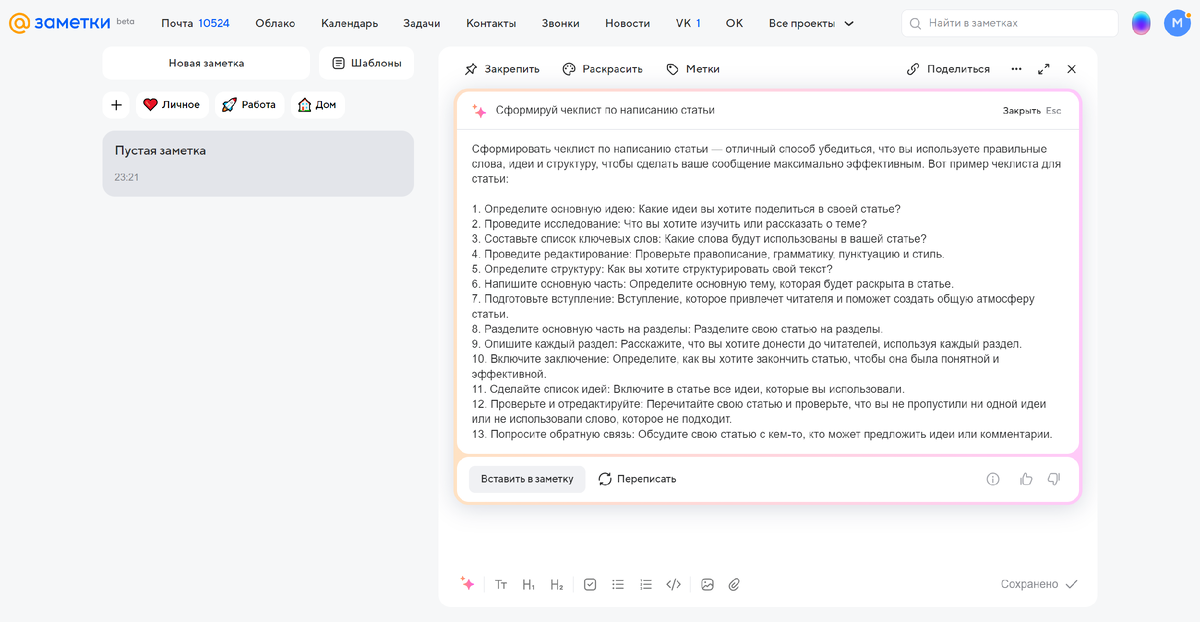Click Вставить в заметку to insert AI text
The width and height of the screenshot is (1200, 622).
pos(527,479)
